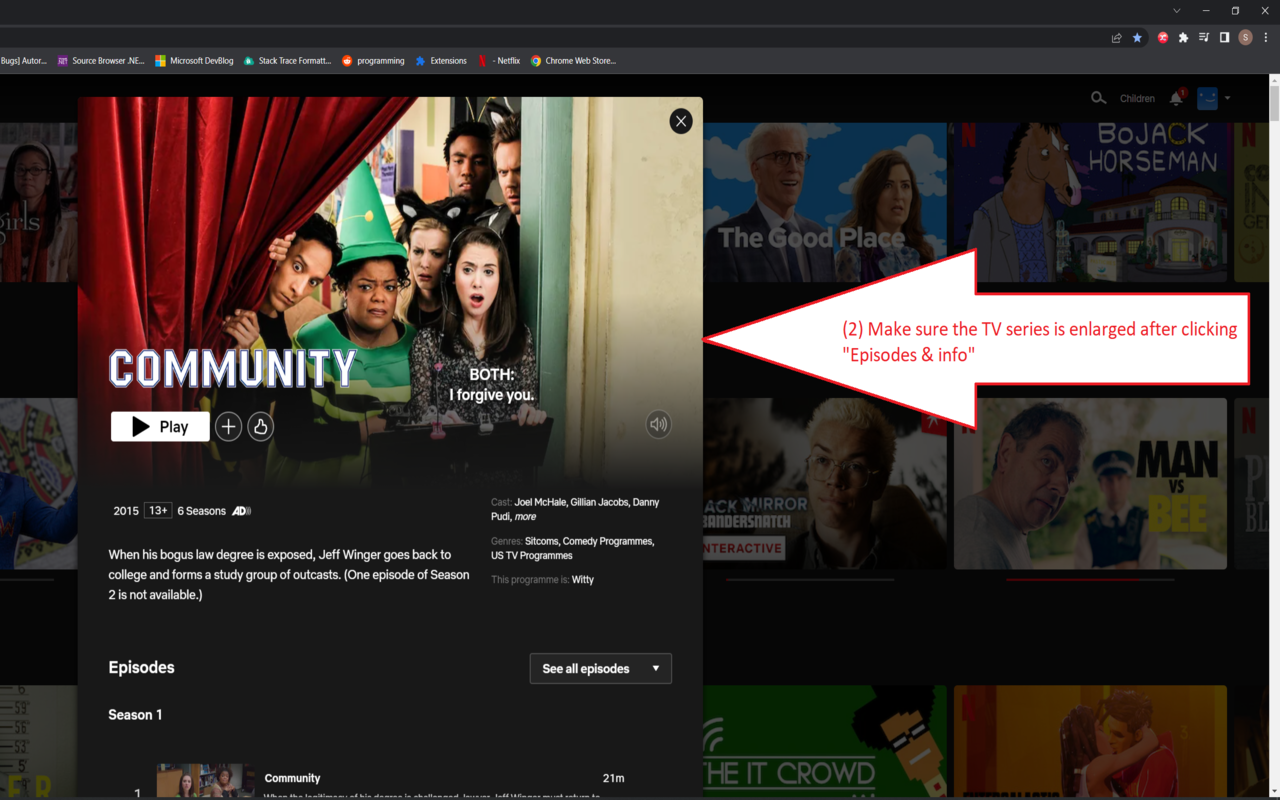
Task: Click the '6 Seasons' text
Action: (x=201, y=511)
